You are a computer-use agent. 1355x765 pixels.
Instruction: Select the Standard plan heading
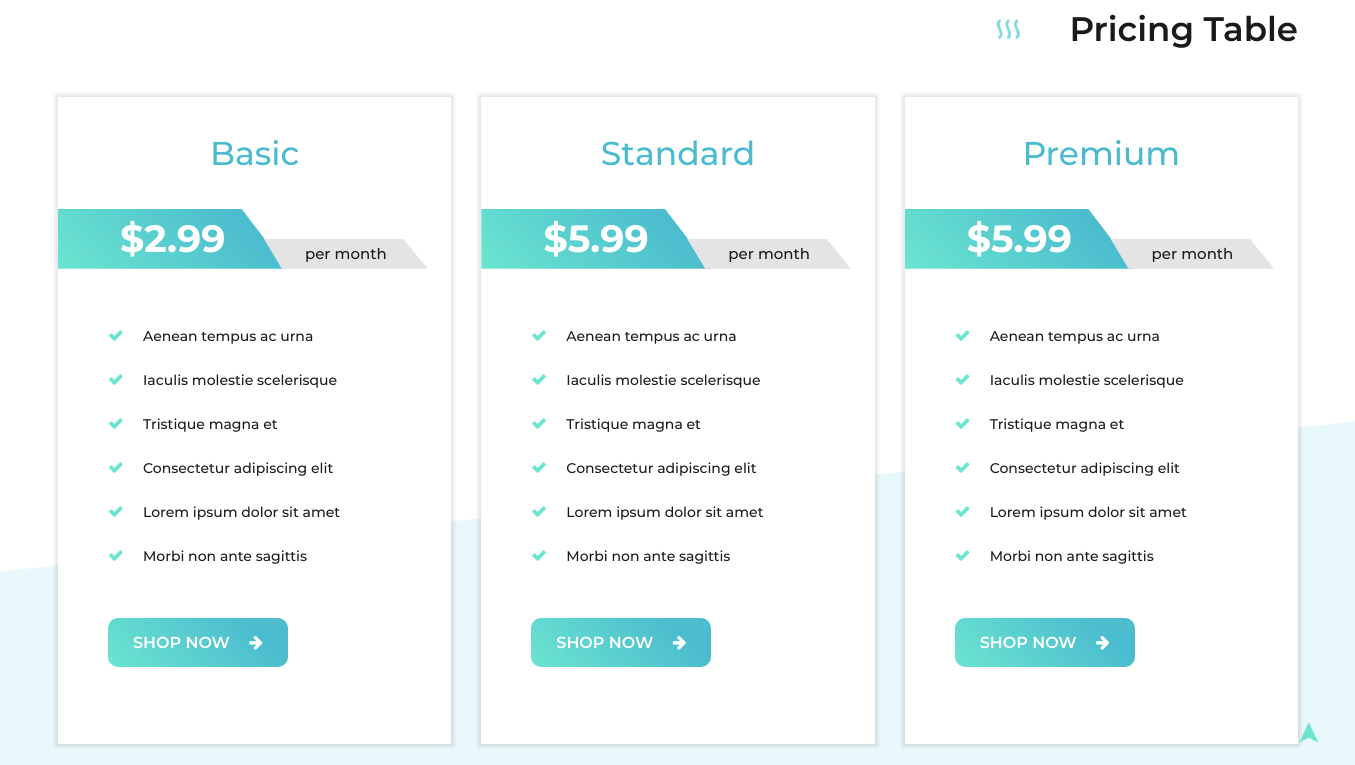(677, 153)
